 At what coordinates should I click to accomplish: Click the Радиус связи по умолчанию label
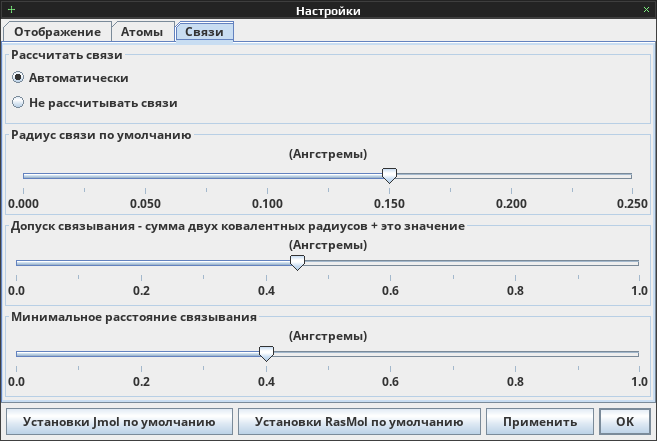pyautogui.click(x=101, y=135)
